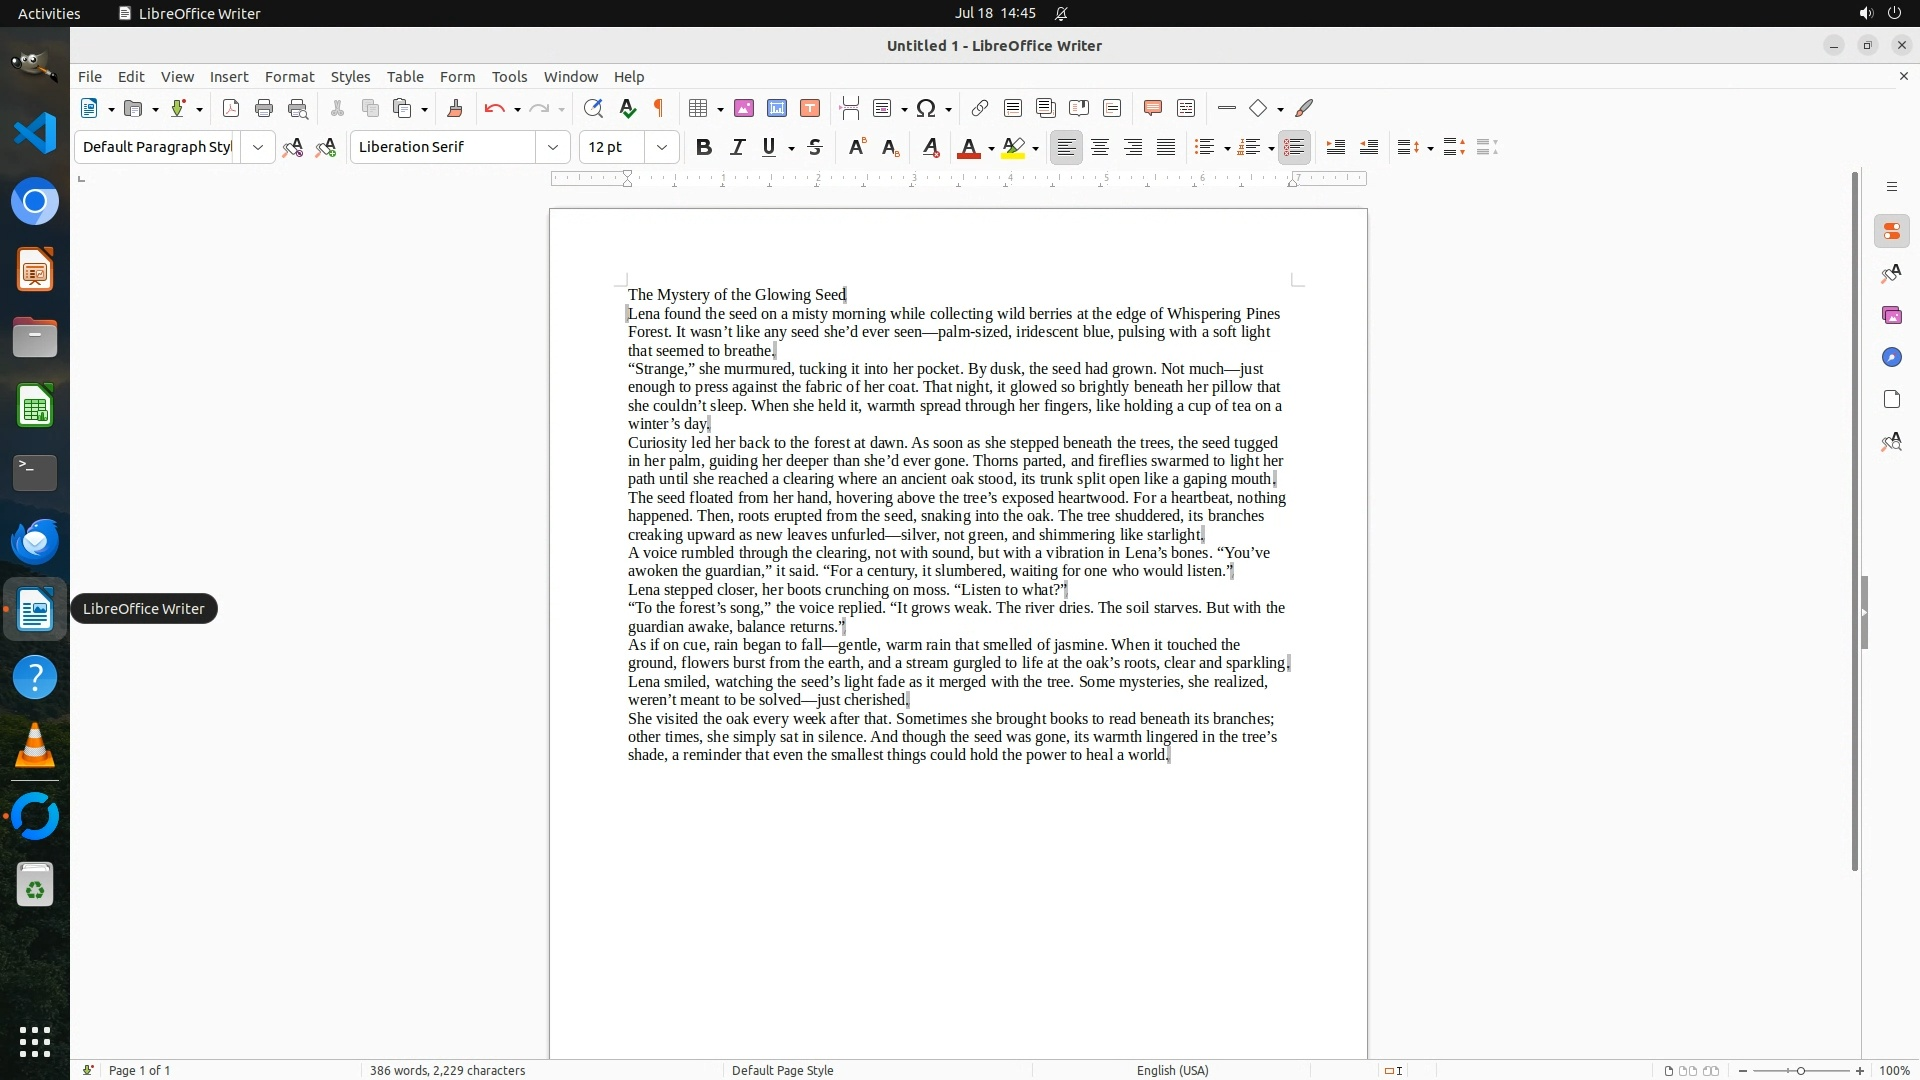Click the Print toolbar icon
The width and height of the screenshot is (1920, 1080).
pyautogui.click(x=264, y=108)
